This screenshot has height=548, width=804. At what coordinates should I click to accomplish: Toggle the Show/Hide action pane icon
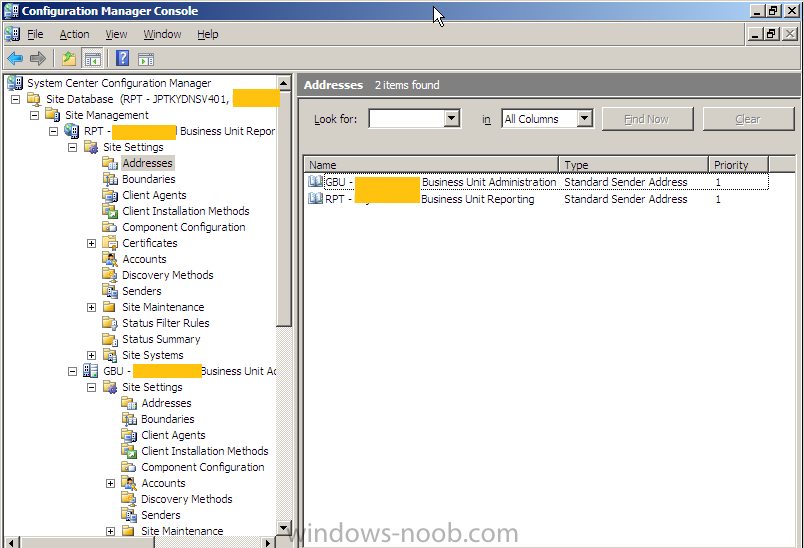146,59
